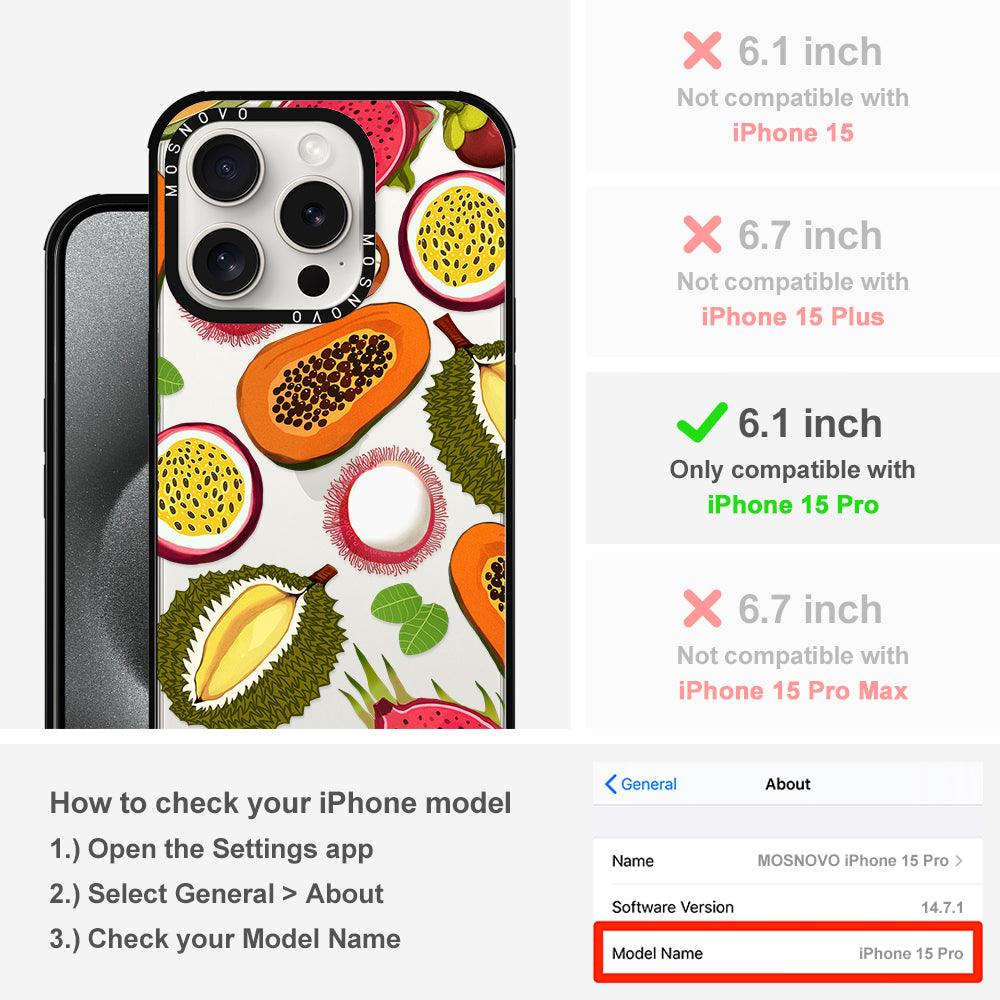Click the Software Version row
This screenshot has height=1000, width=1000.
coord(787,907)
